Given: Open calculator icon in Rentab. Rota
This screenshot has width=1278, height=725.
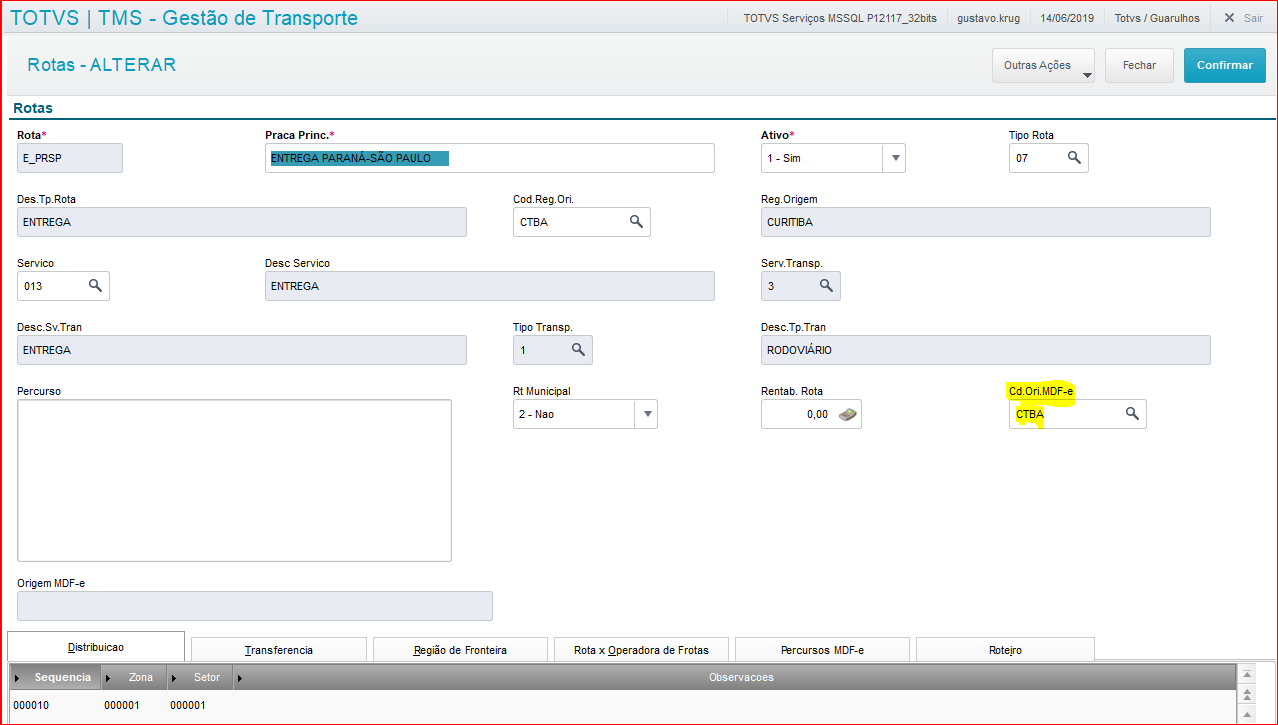Looking at the screenshot, I should pyautogui.click(x=847, y=414).
